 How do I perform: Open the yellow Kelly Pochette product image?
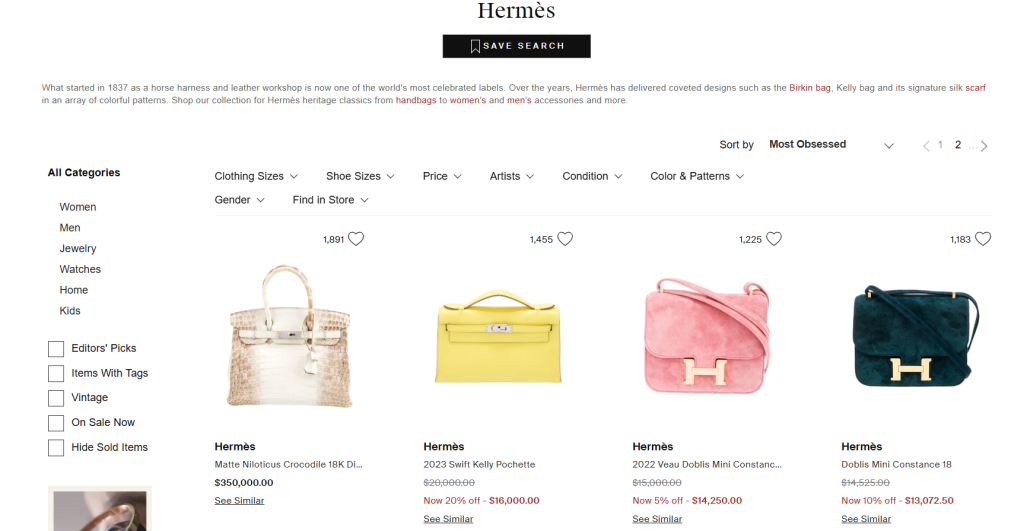coord(498,337)
